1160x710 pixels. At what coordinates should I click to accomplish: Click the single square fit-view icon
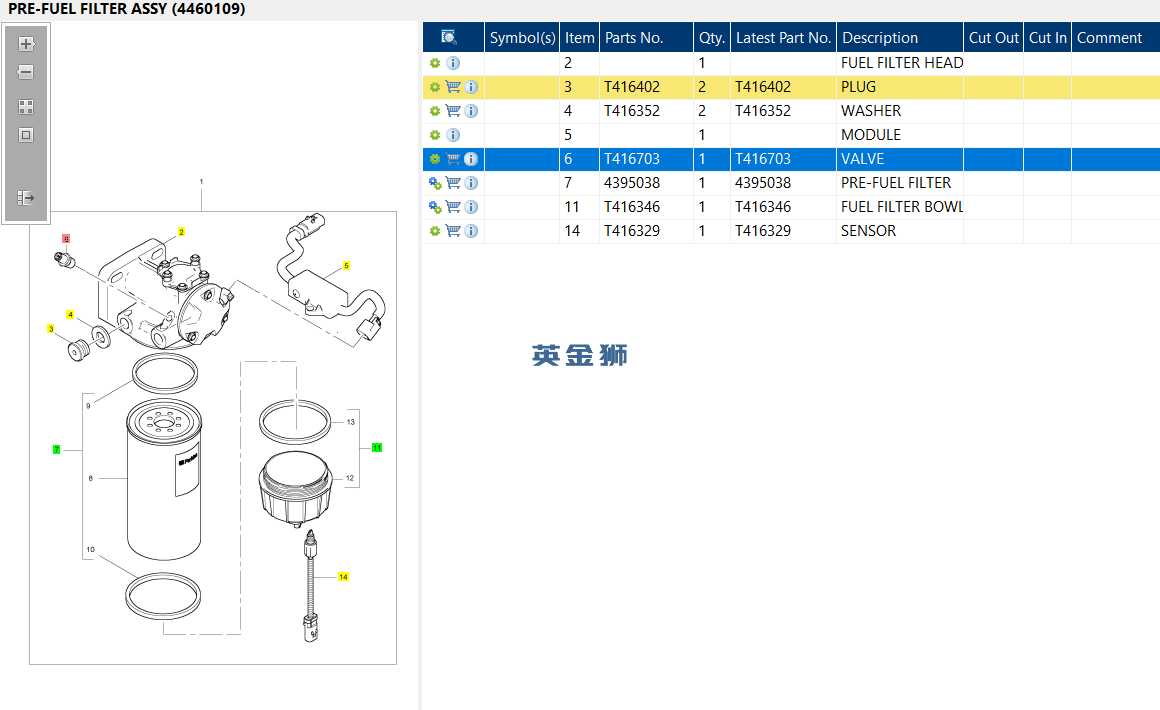(x=26, y=135)
